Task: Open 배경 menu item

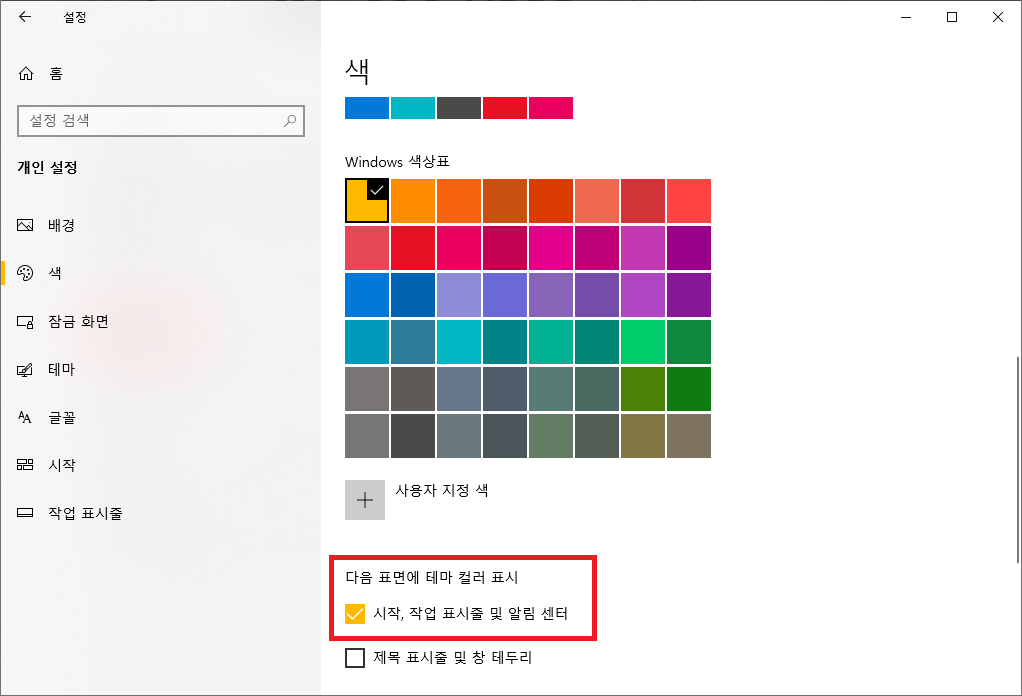Action: [62, 225]
